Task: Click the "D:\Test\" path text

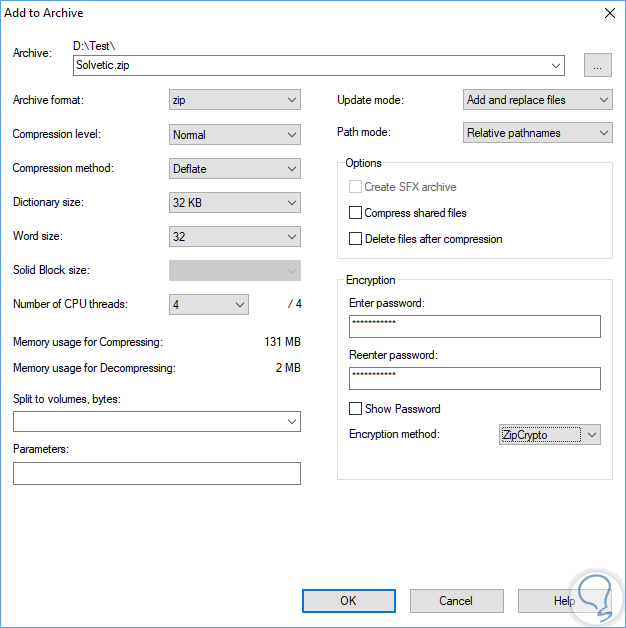Action: click(x=94, y=46)
